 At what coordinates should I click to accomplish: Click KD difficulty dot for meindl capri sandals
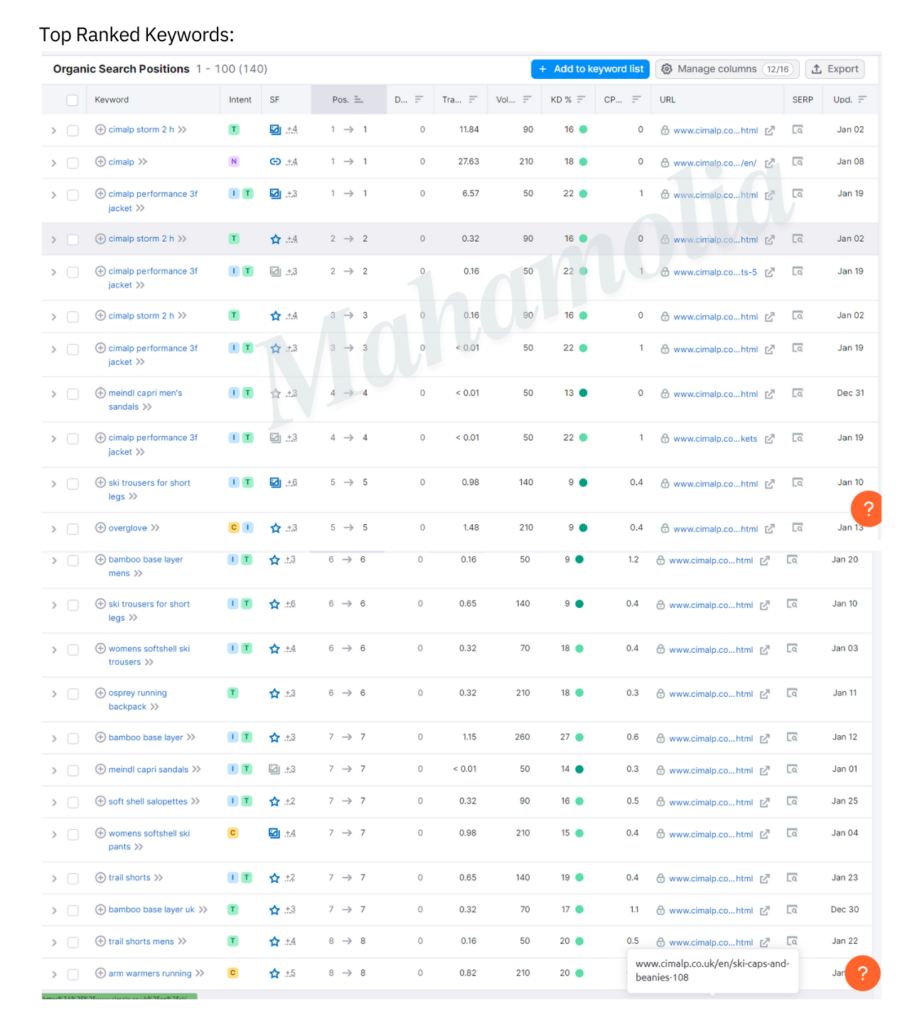[579, 769]
